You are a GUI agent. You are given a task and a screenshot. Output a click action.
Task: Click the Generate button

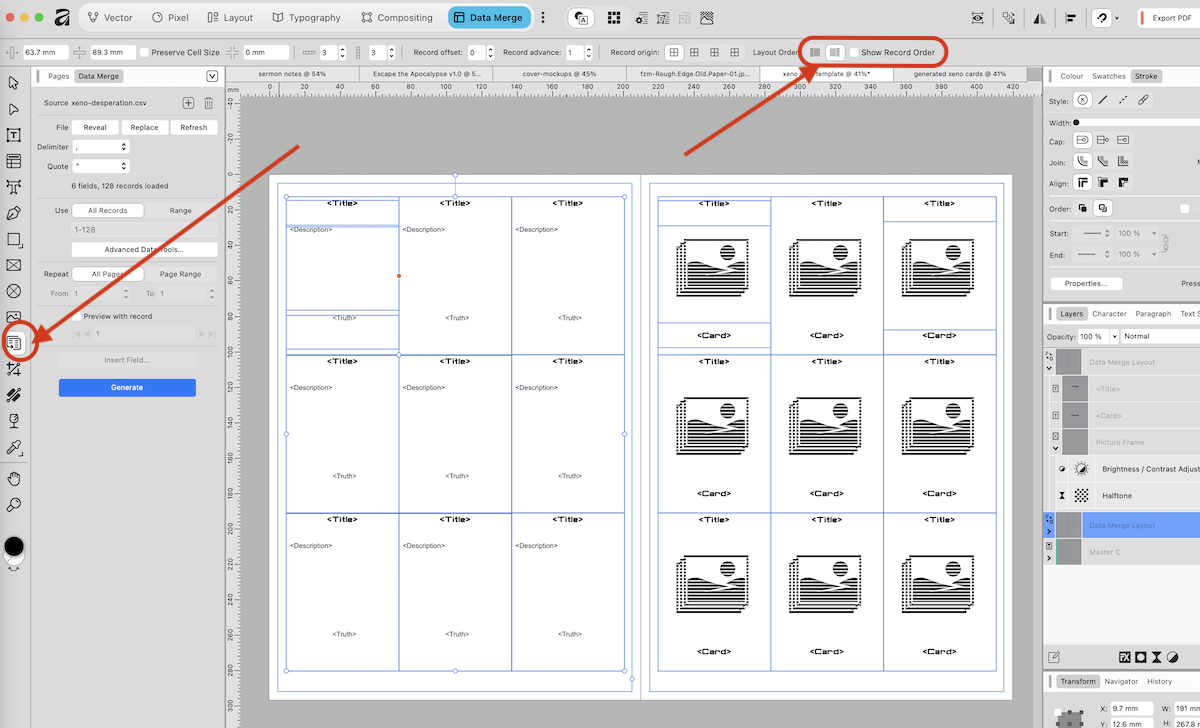point(127,387)
